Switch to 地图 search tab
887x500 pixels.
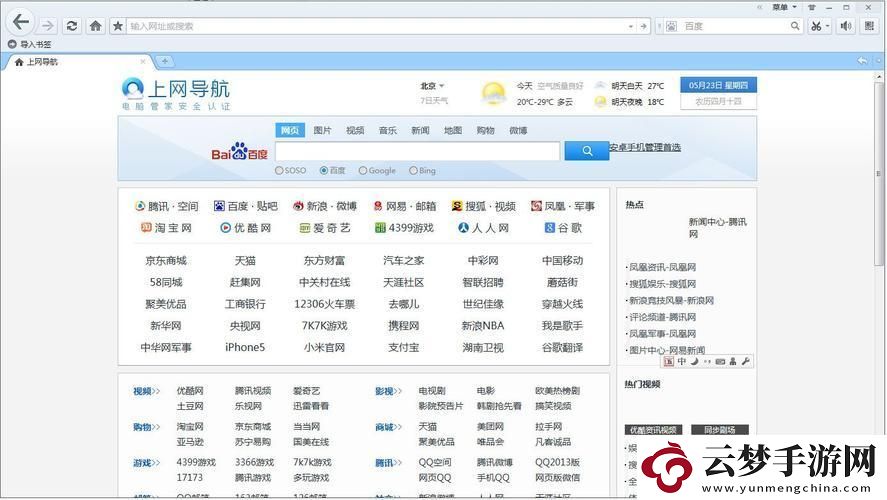(453, 130)
